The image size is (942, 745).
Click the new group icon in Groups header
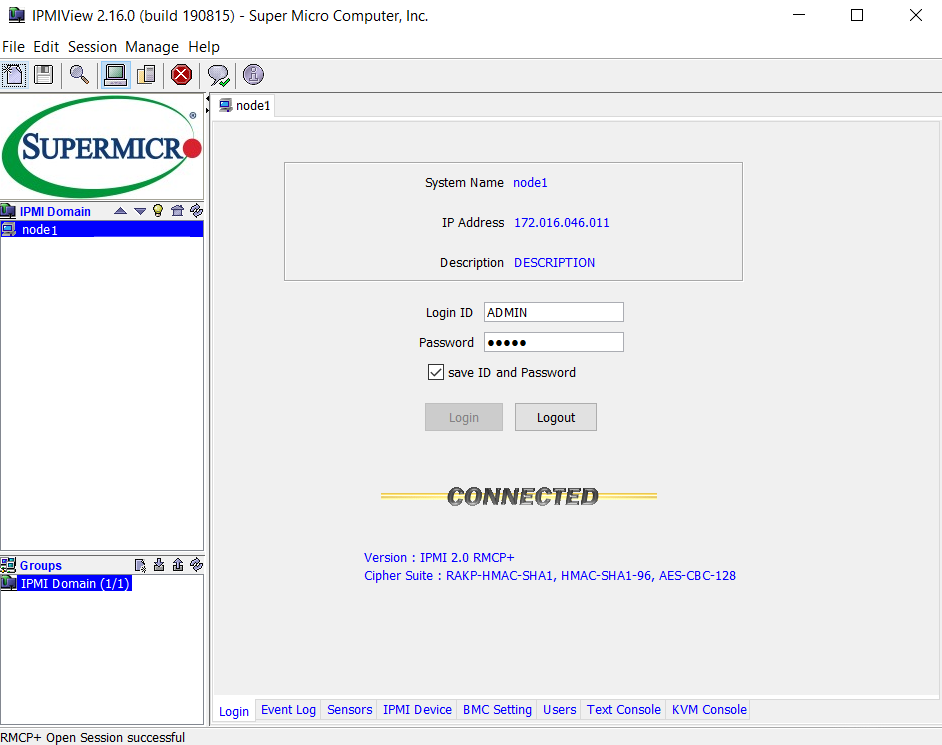(140, 565)
